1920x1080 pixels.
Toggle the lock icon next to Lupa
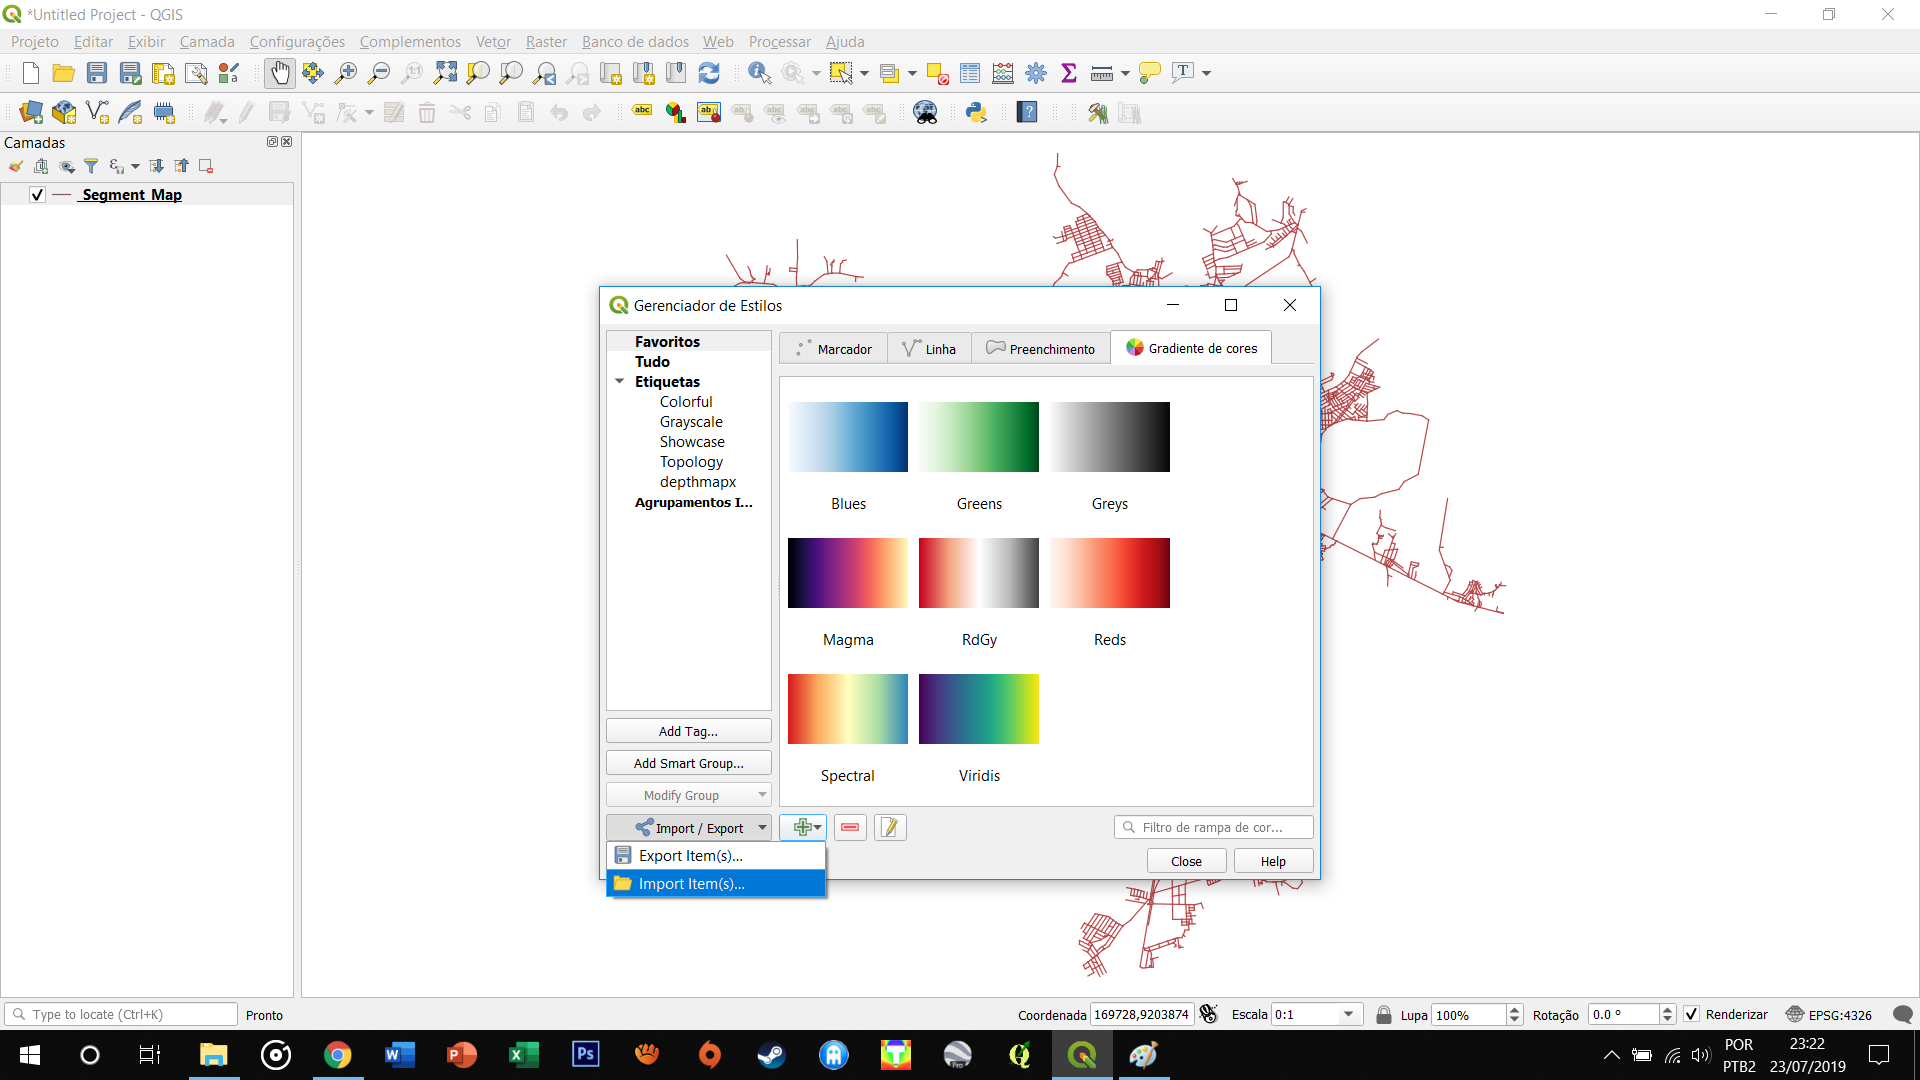(x=1384, y=1014)
